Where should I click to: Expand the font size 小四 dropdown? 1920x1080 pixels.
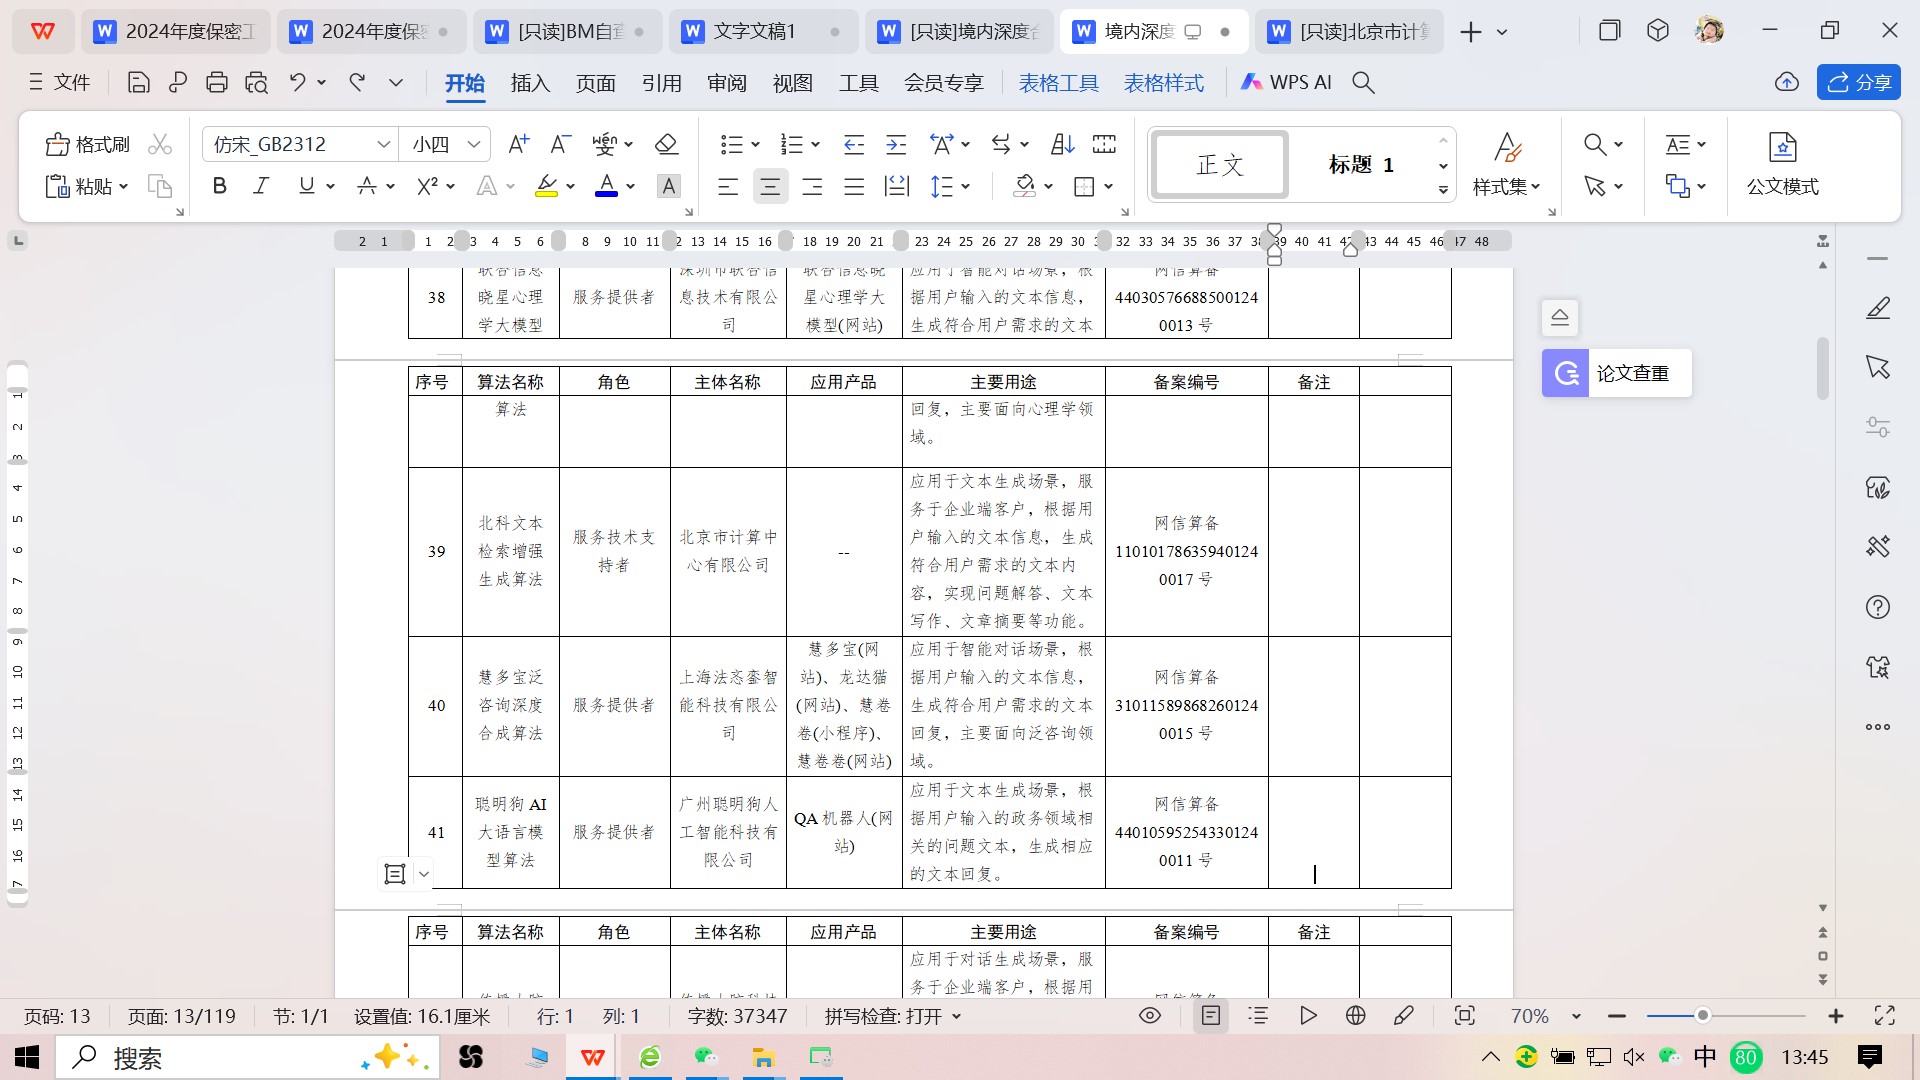[474, 144]
